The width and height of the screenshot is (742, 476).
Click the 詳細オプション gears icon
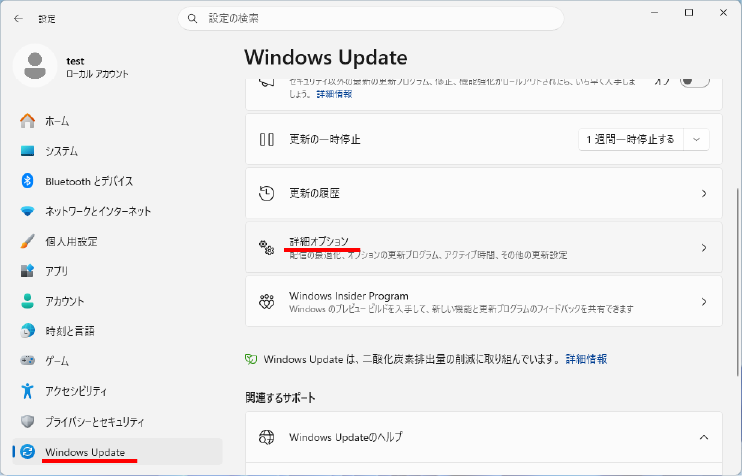[267, 247]
